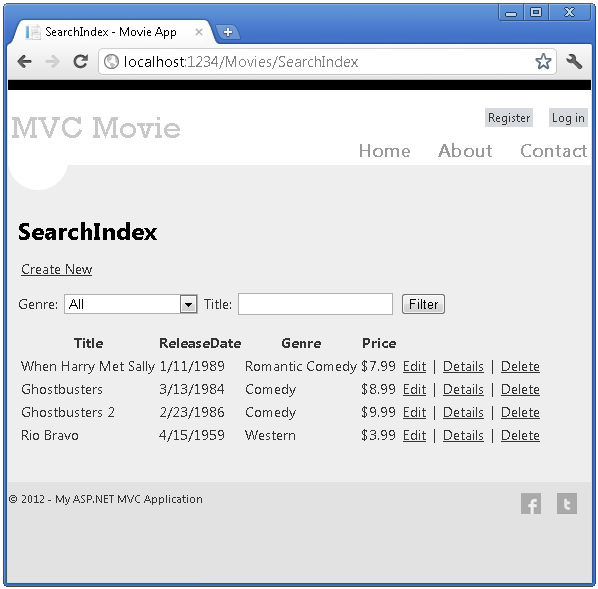
Task: Edit the $8.99 Ghostbusters row
Action: [414, 389]
